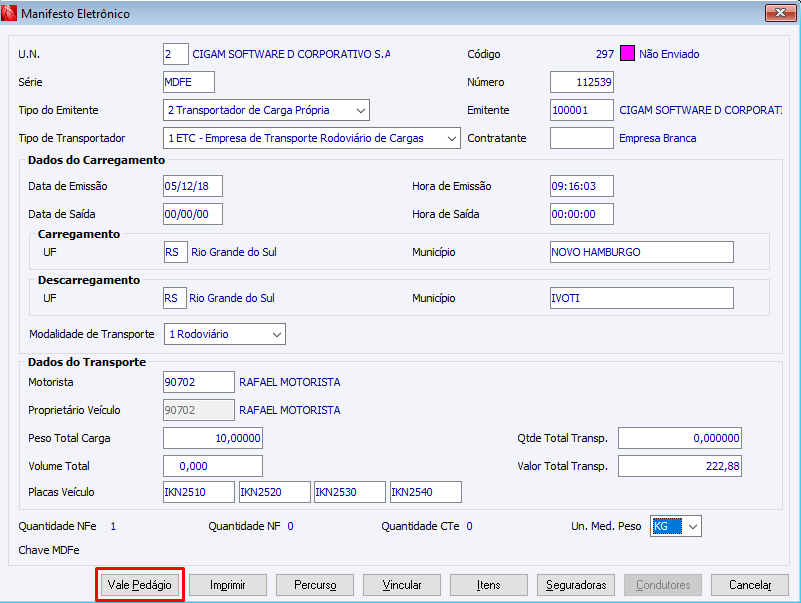Click the Data de Saída field
801x603 pixels.
point(193,214)
